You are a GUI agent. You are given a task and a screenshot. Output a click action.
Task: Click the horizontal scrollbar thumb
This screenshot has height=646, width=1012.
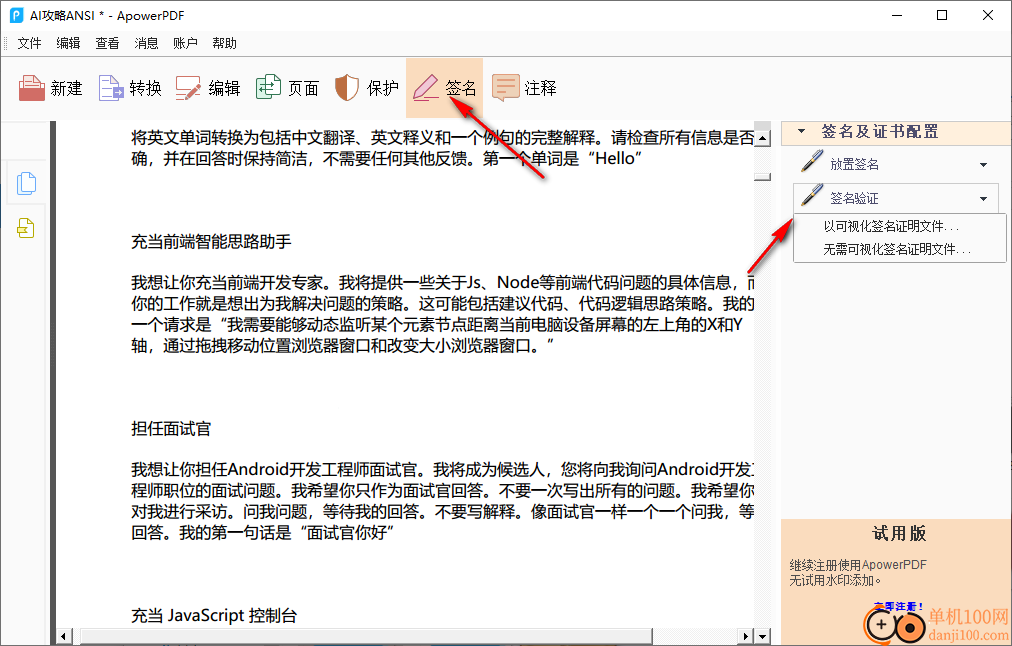coord(366,636)
